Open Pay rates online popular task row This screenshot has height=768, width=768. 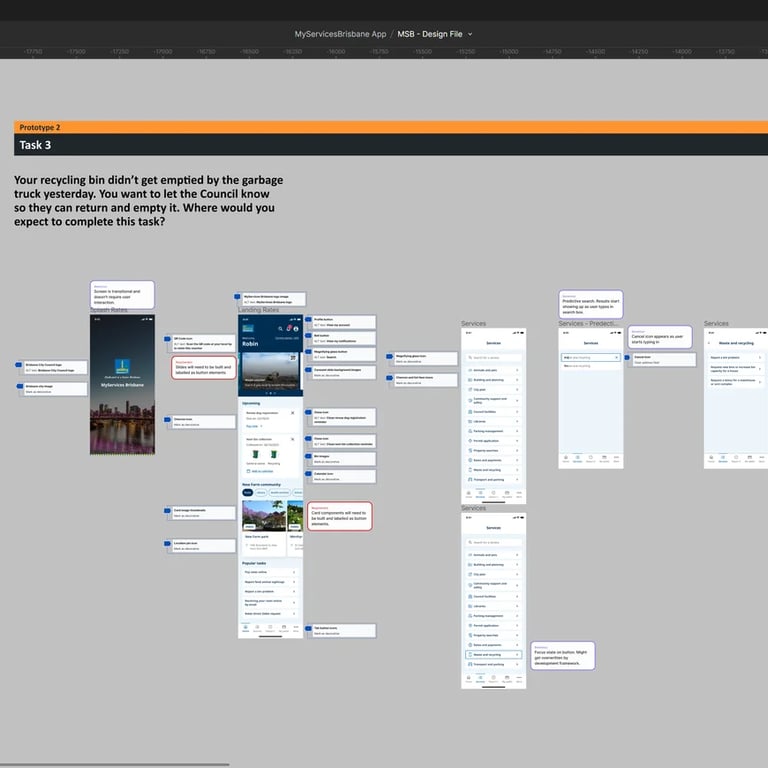270,572
